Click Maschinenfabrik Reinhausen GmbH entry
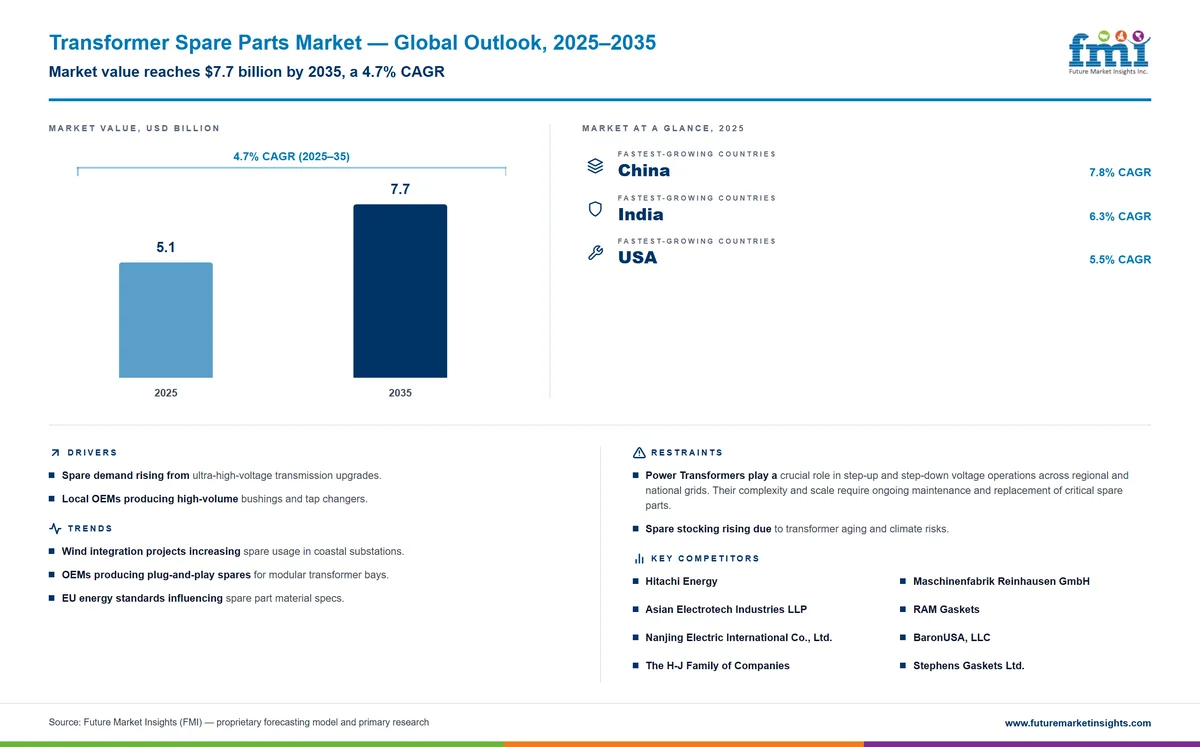Image resolution: width=1200 pixels, height=747 pixels. point(1001,581)
